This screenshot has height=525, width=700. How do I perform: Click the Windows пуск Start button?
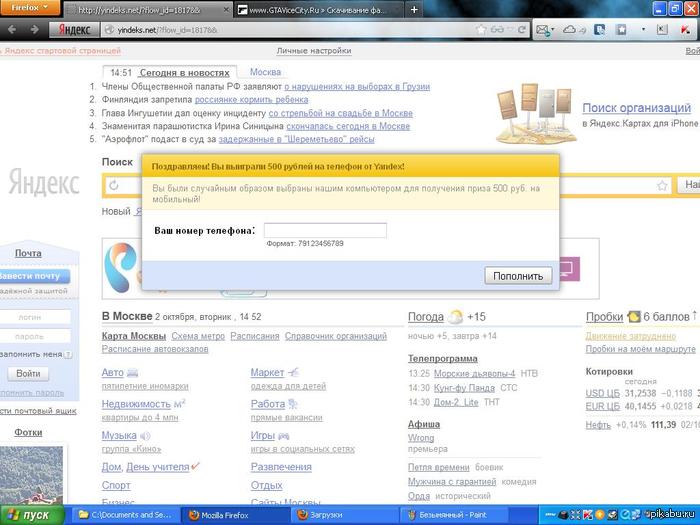coord(32,515)
